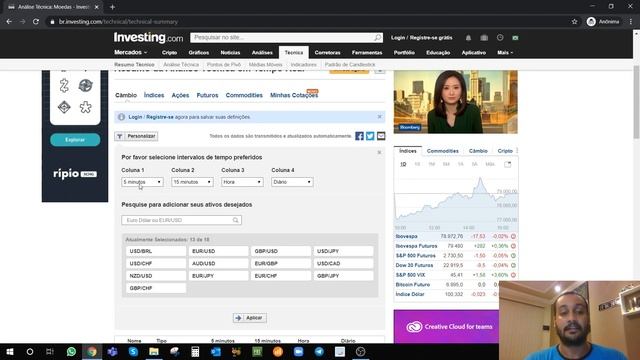Open the Windows Start menu

point(9,351)
